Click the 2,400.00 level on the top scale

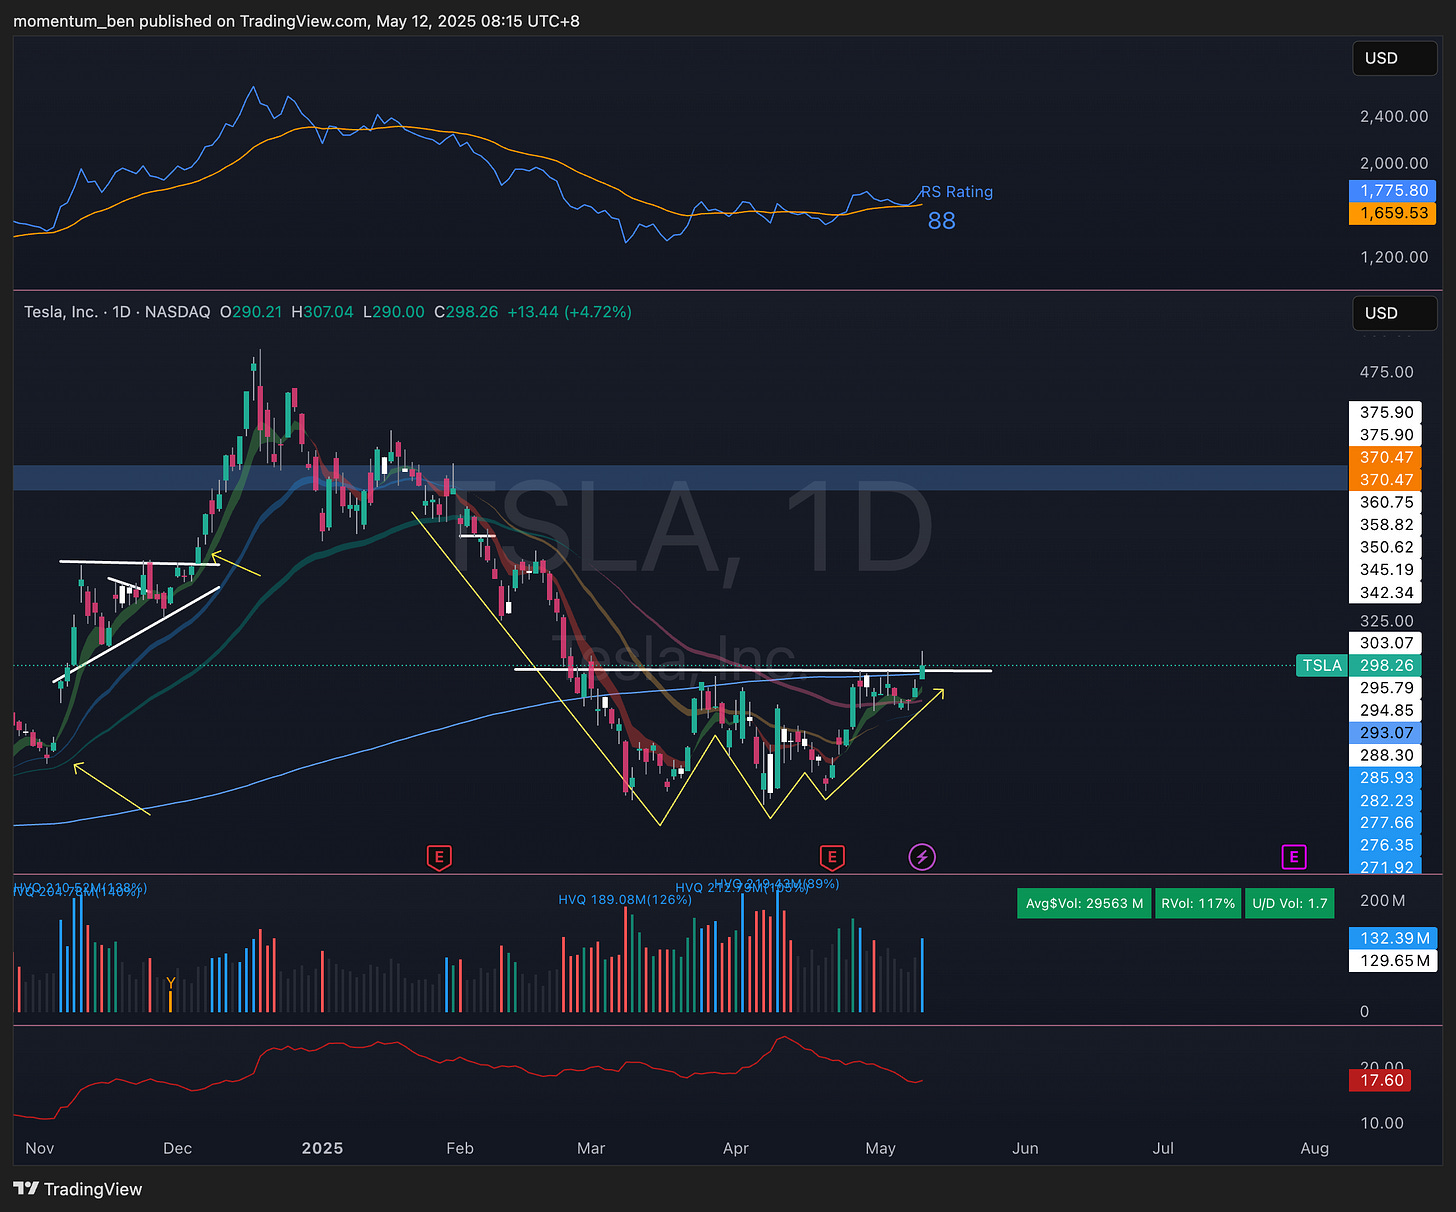pyautogui.click(x=1394, y=116)
